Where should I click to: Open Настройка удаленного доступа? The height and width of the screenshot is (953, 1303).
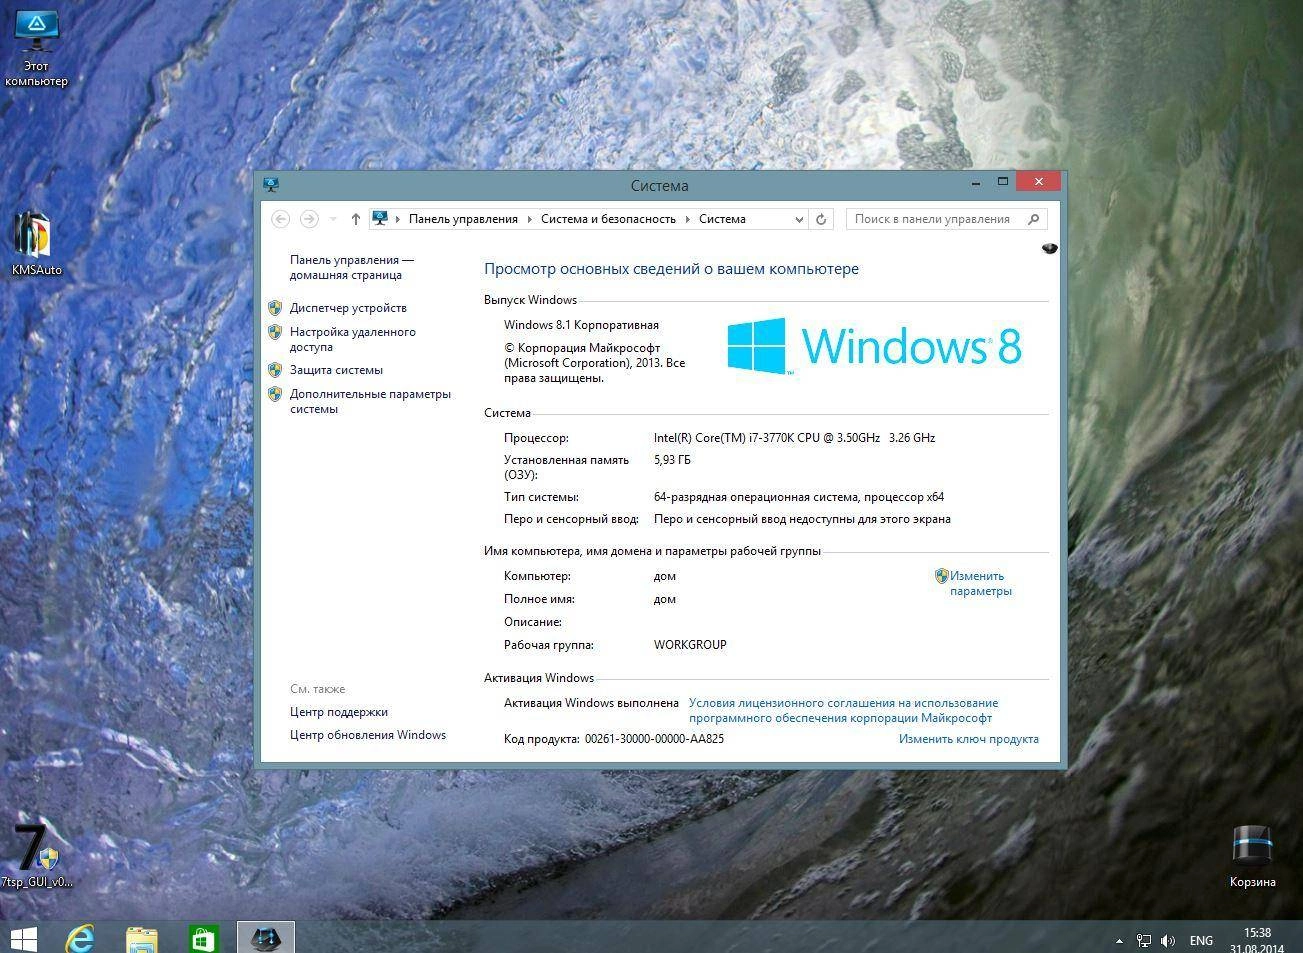352,339
